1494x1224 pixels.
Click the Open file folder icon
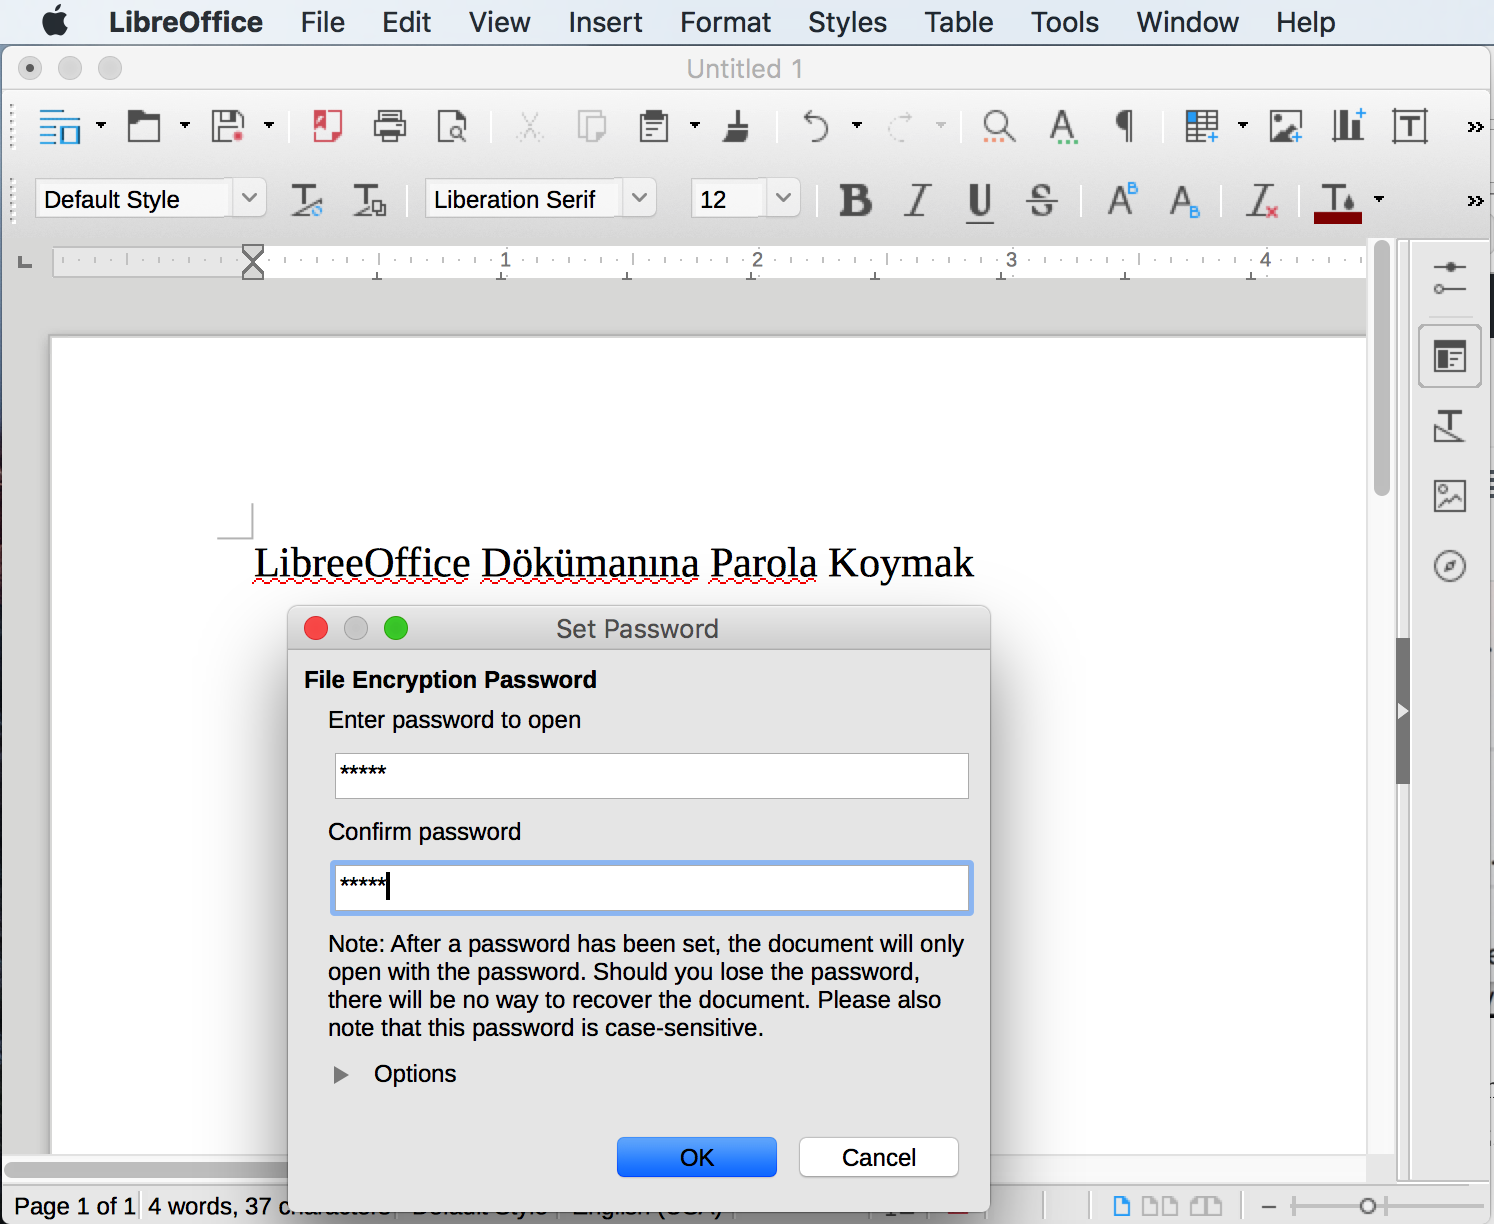pos(144,126)
